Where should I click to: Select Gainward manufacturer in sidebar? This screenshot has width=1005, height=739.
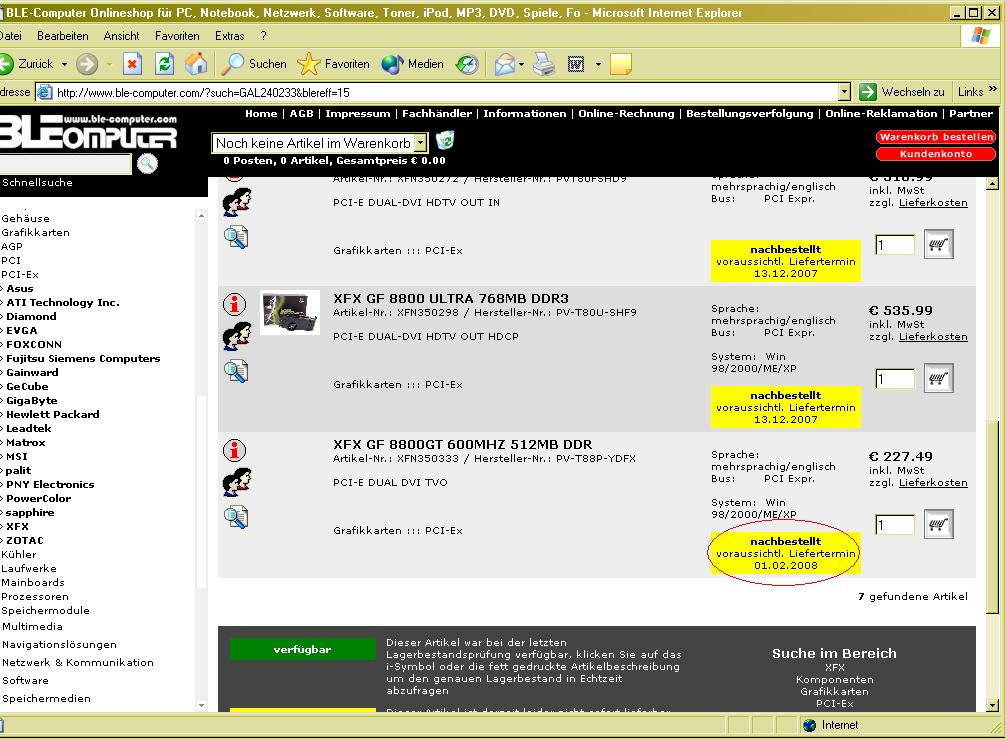tap(32, 372)
